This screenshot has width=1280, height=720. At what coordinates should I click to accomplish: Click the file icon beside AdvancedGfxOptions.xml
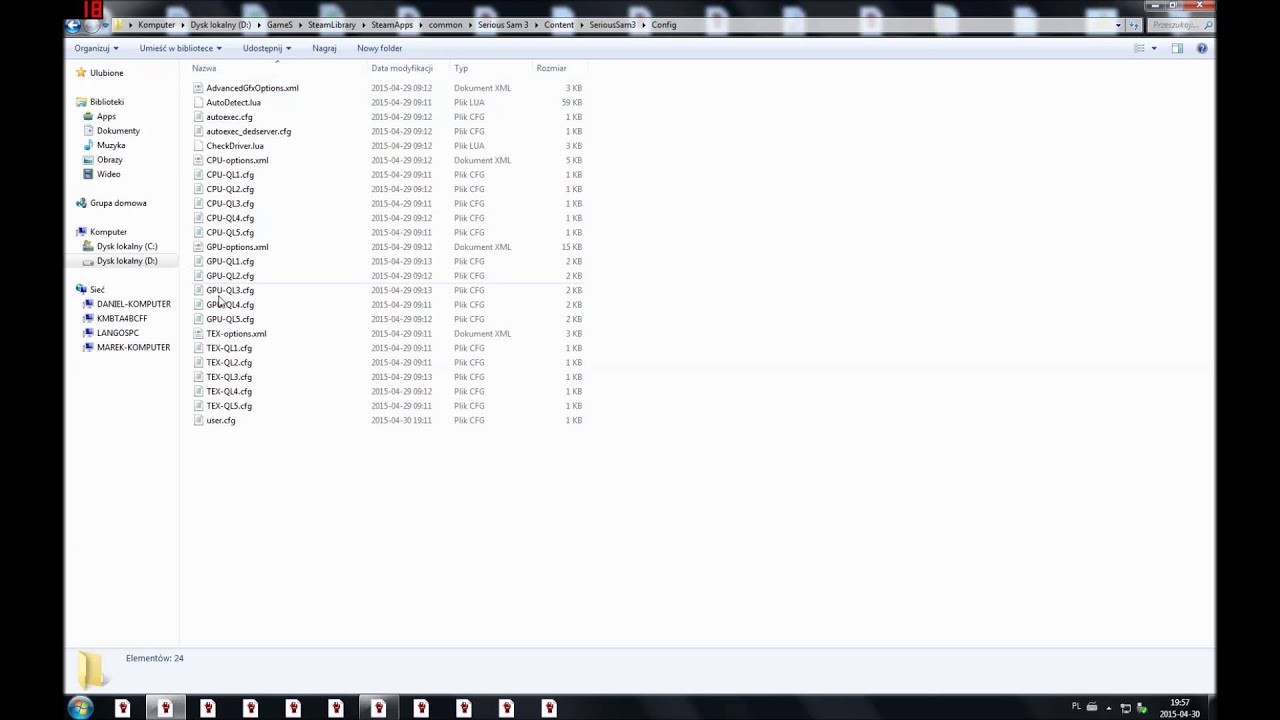(x=198, y=88)
